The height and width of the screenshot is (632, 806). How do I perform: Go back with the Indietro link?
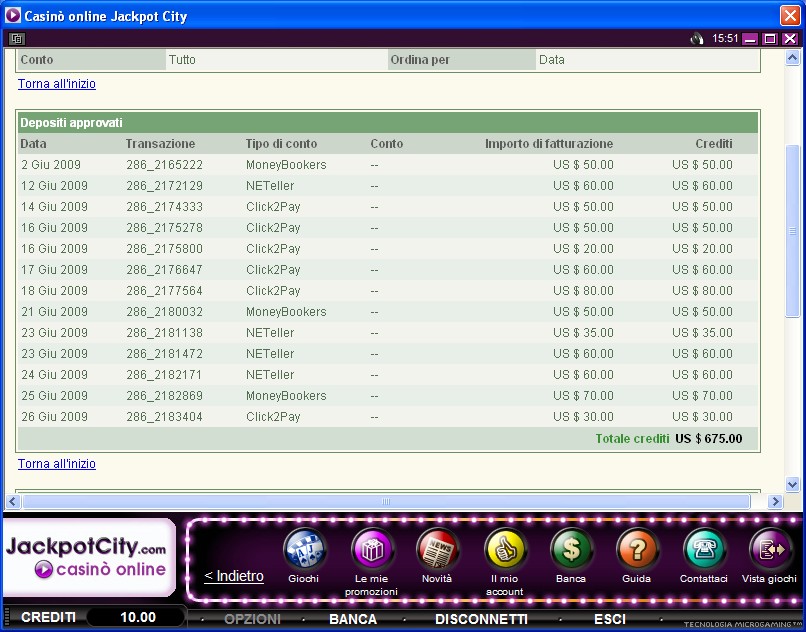click(x=234, y=576)
